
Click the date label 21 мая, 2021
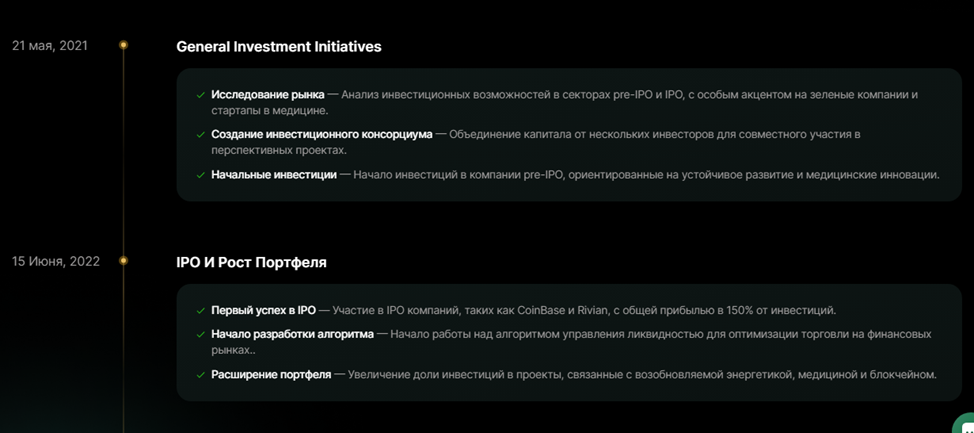(49, 45)
